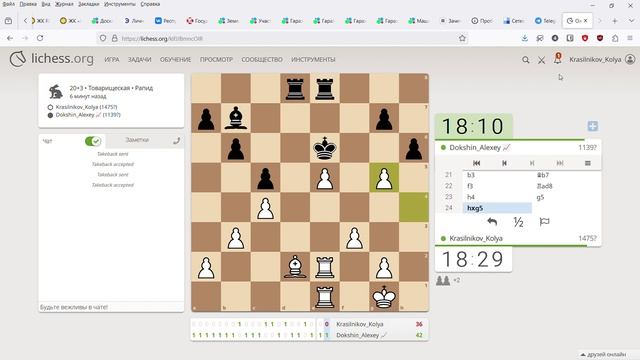The image size is (640, 360).
Task: Open the ОБУЧЕНИЕ menu
Action: point(176,60)
